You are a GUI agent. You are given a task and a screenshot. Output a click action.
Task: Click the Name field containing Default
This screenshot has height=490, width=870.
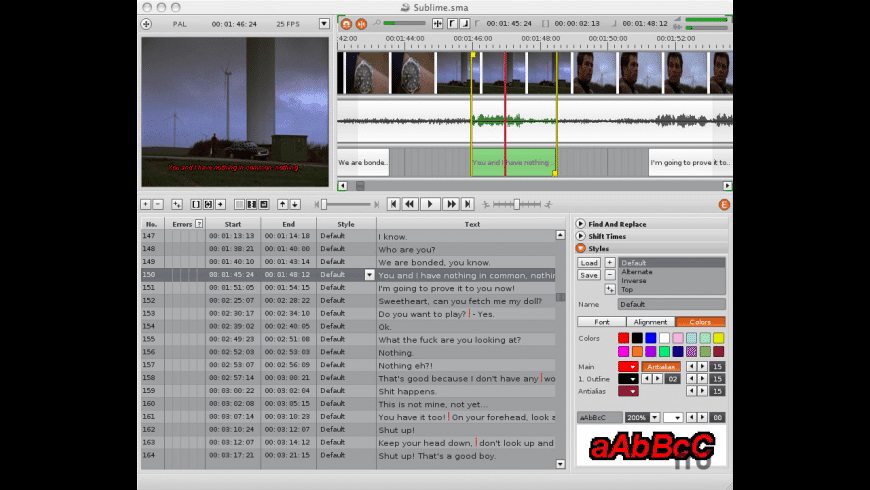[x=671, y=304]
